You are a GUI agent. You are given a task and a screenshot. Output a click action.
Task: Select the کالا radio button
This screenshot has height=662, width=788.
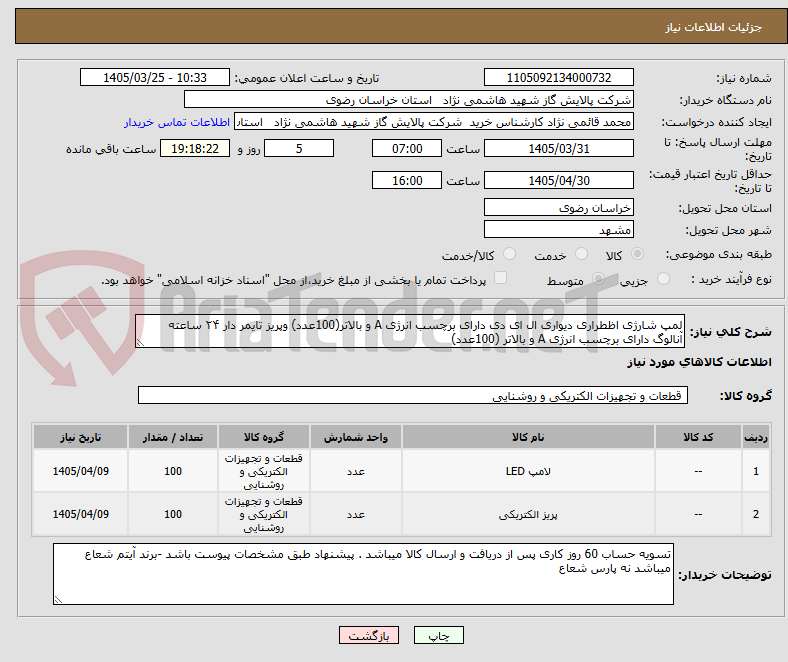click(637, 254)
